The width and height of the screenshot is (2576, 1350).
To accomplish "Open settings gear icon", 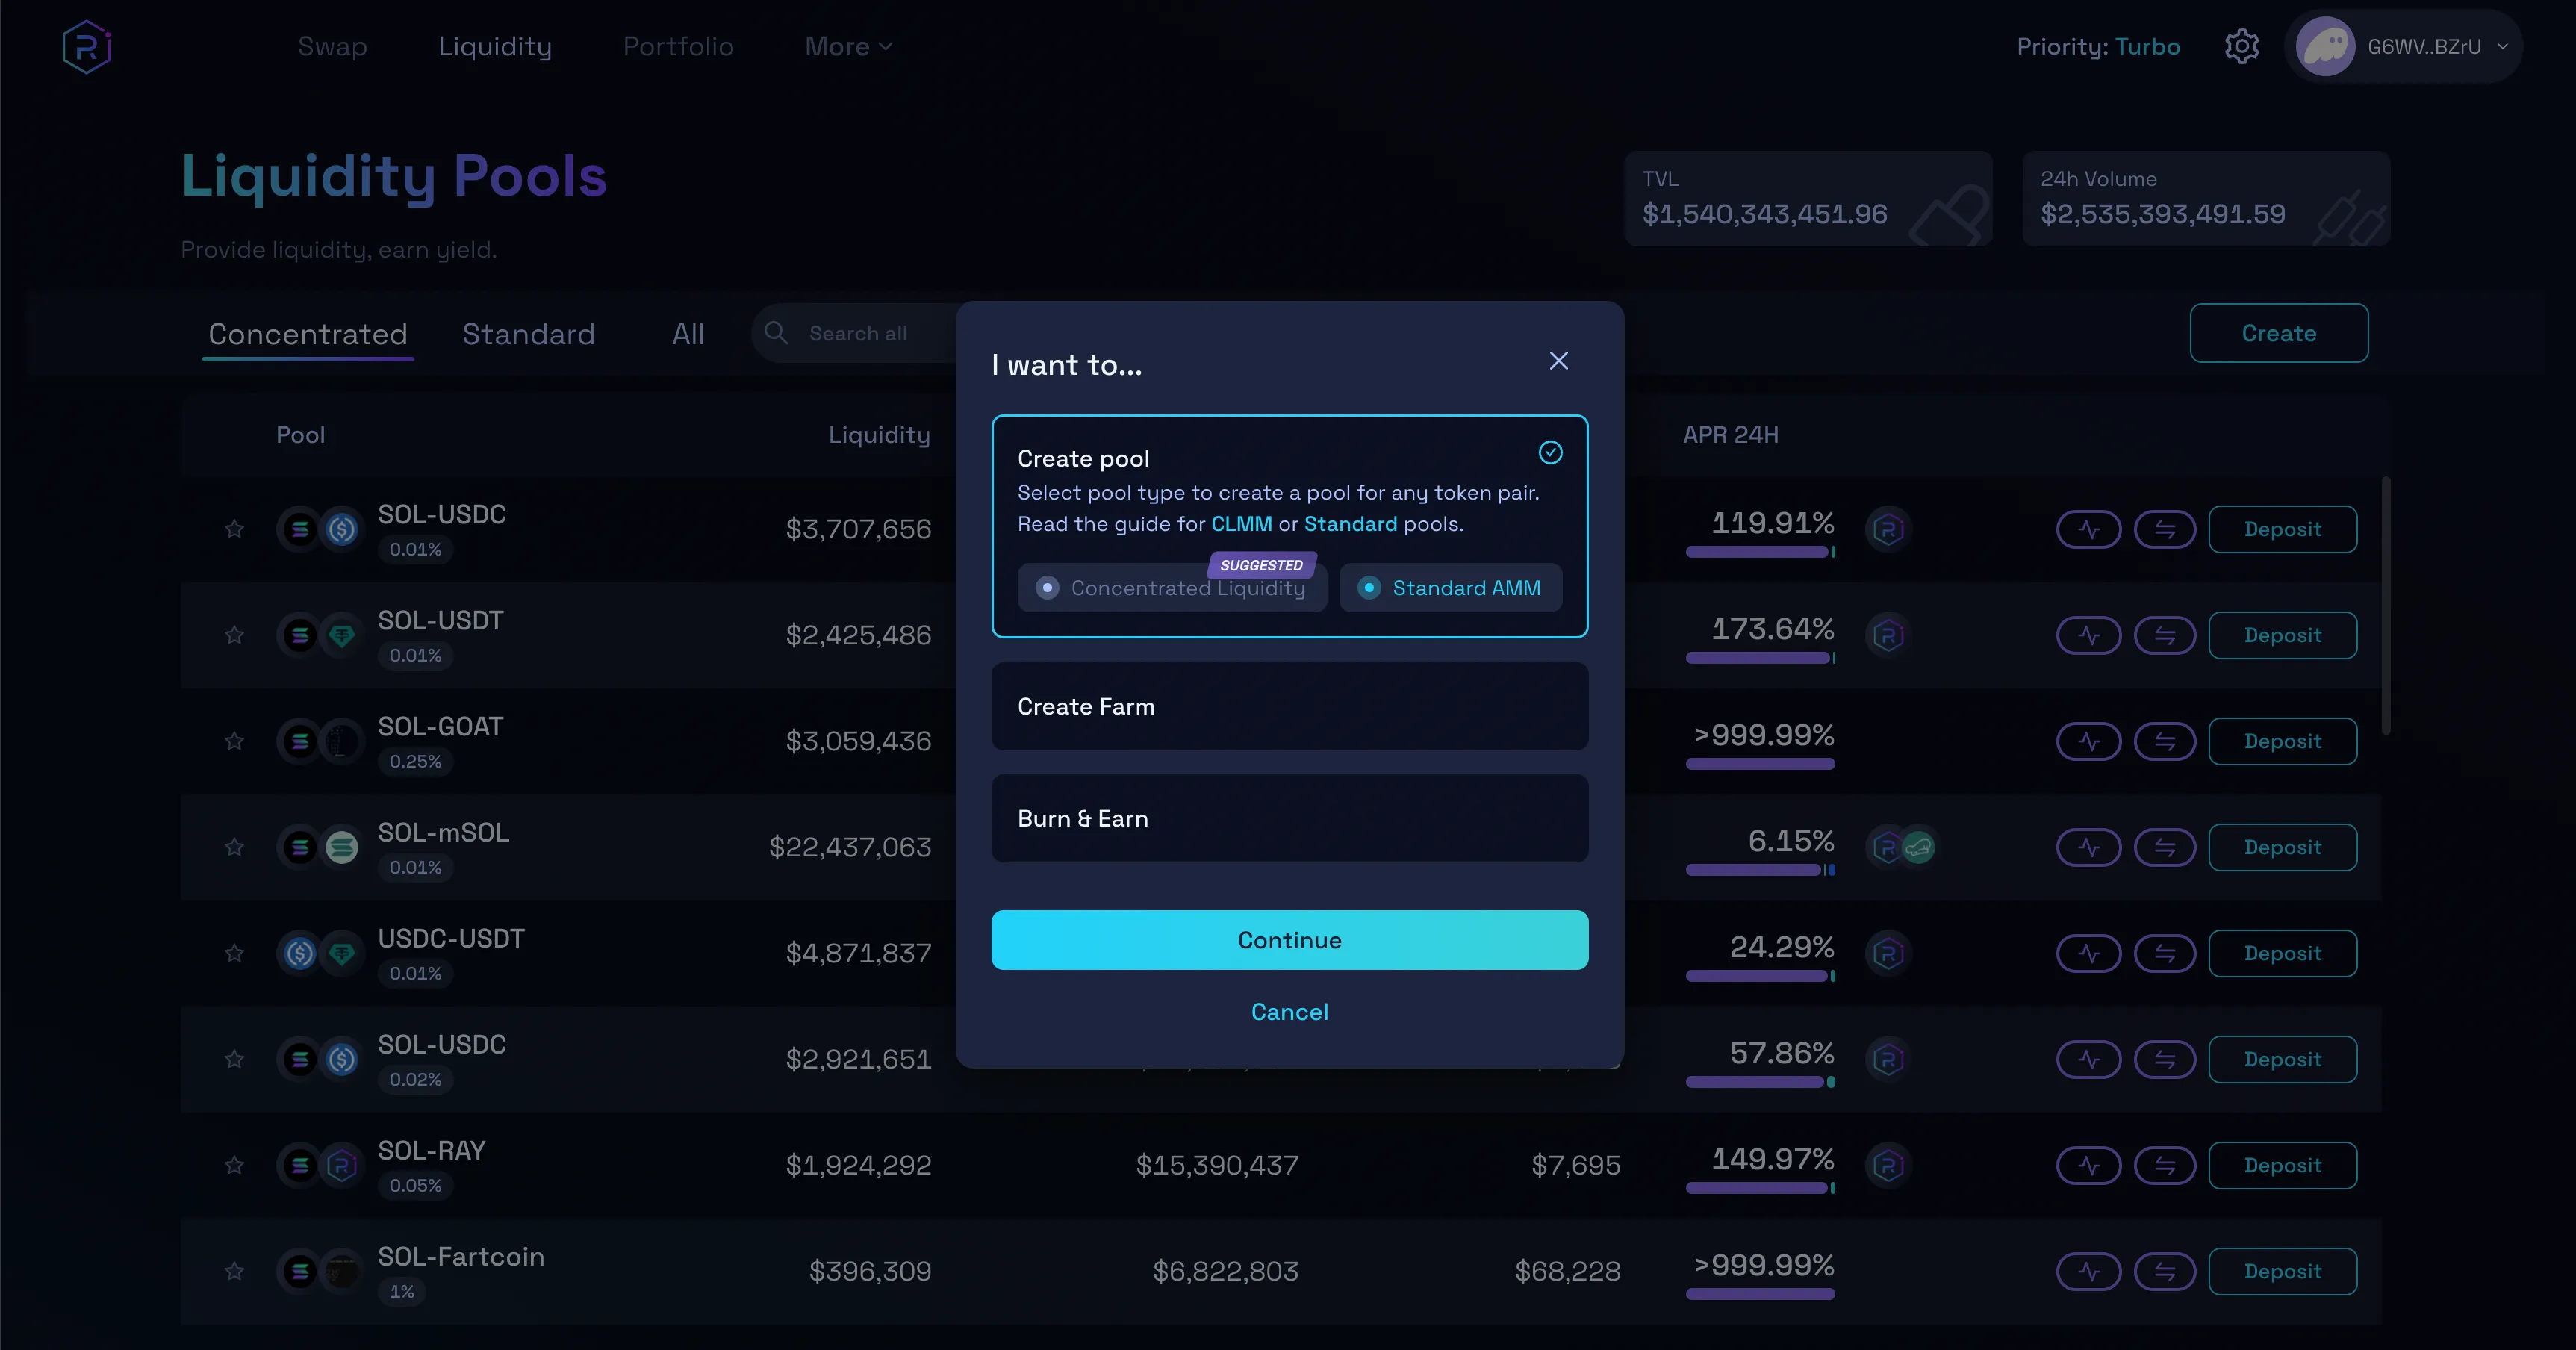I will [2241, 47].
